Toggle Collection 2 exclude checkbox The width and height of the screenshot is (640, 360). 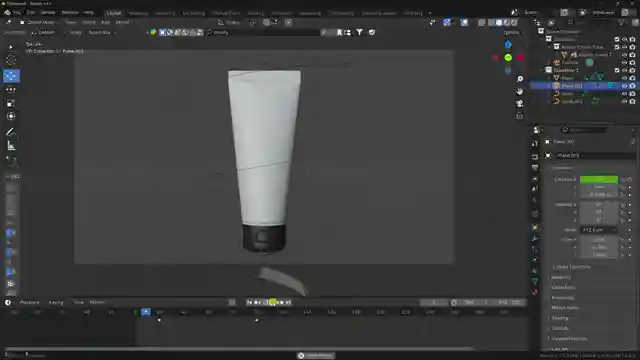[617, 70]
